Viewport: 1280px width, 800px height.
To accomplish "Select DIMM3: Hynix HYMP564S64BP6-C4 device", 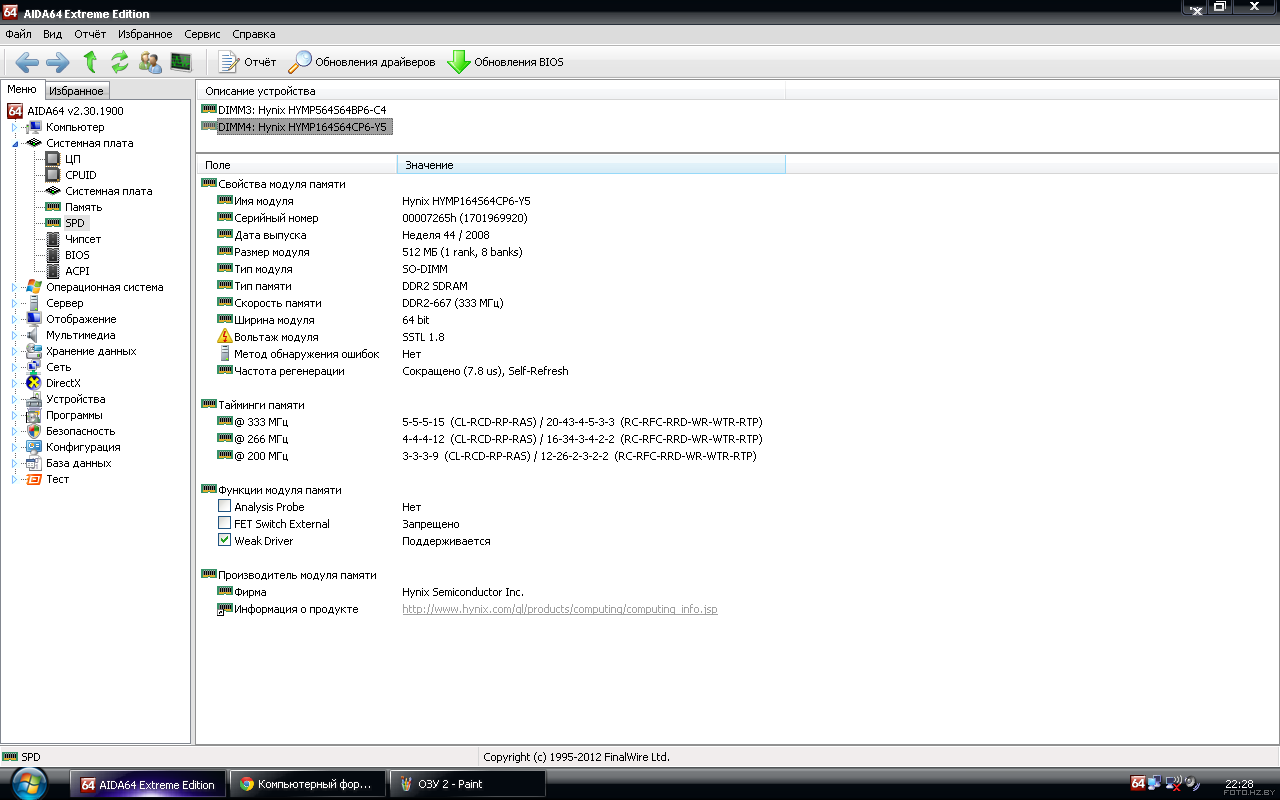I will pos(301,109).
